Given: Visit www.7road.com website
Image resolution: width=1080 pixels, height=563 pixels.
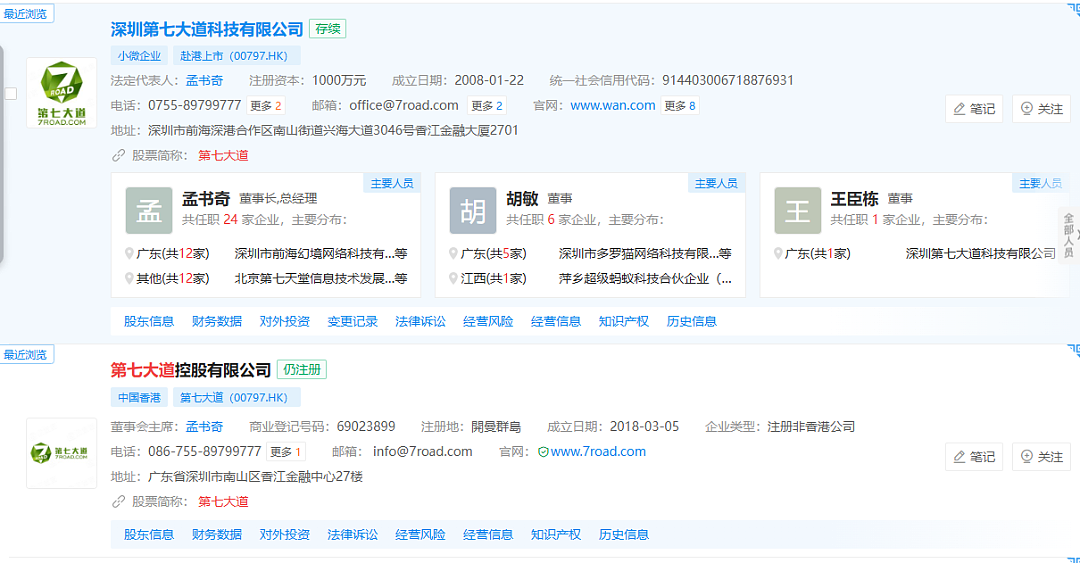Looking at the screenshot, I should [x=599, y=451].
